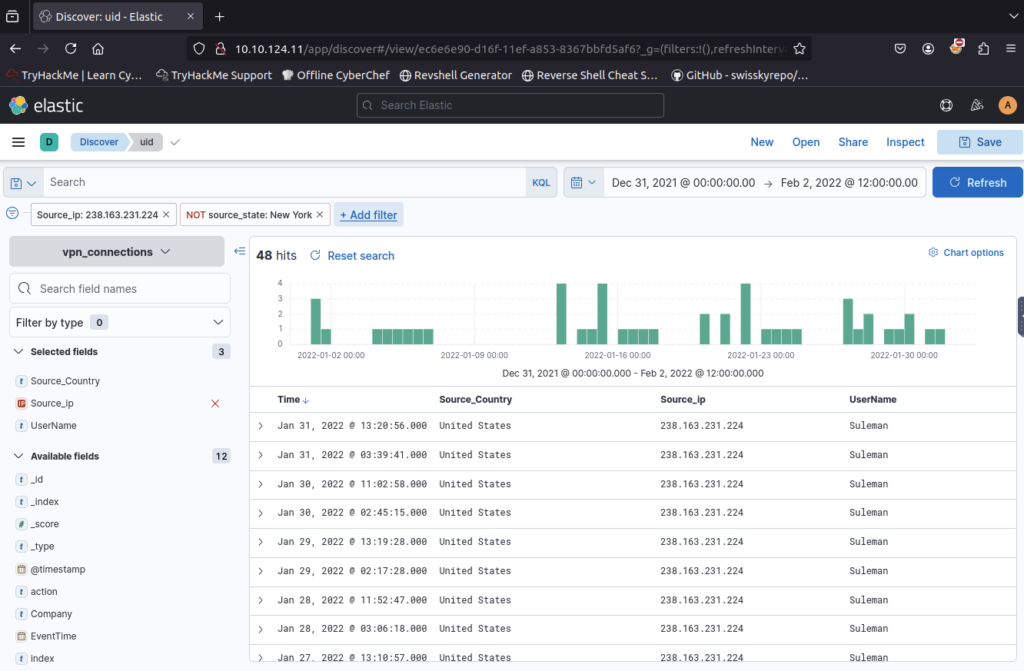Open saved query menu icon
The width and height of the screenshot is (1024, 671).
tap(23, 183)
